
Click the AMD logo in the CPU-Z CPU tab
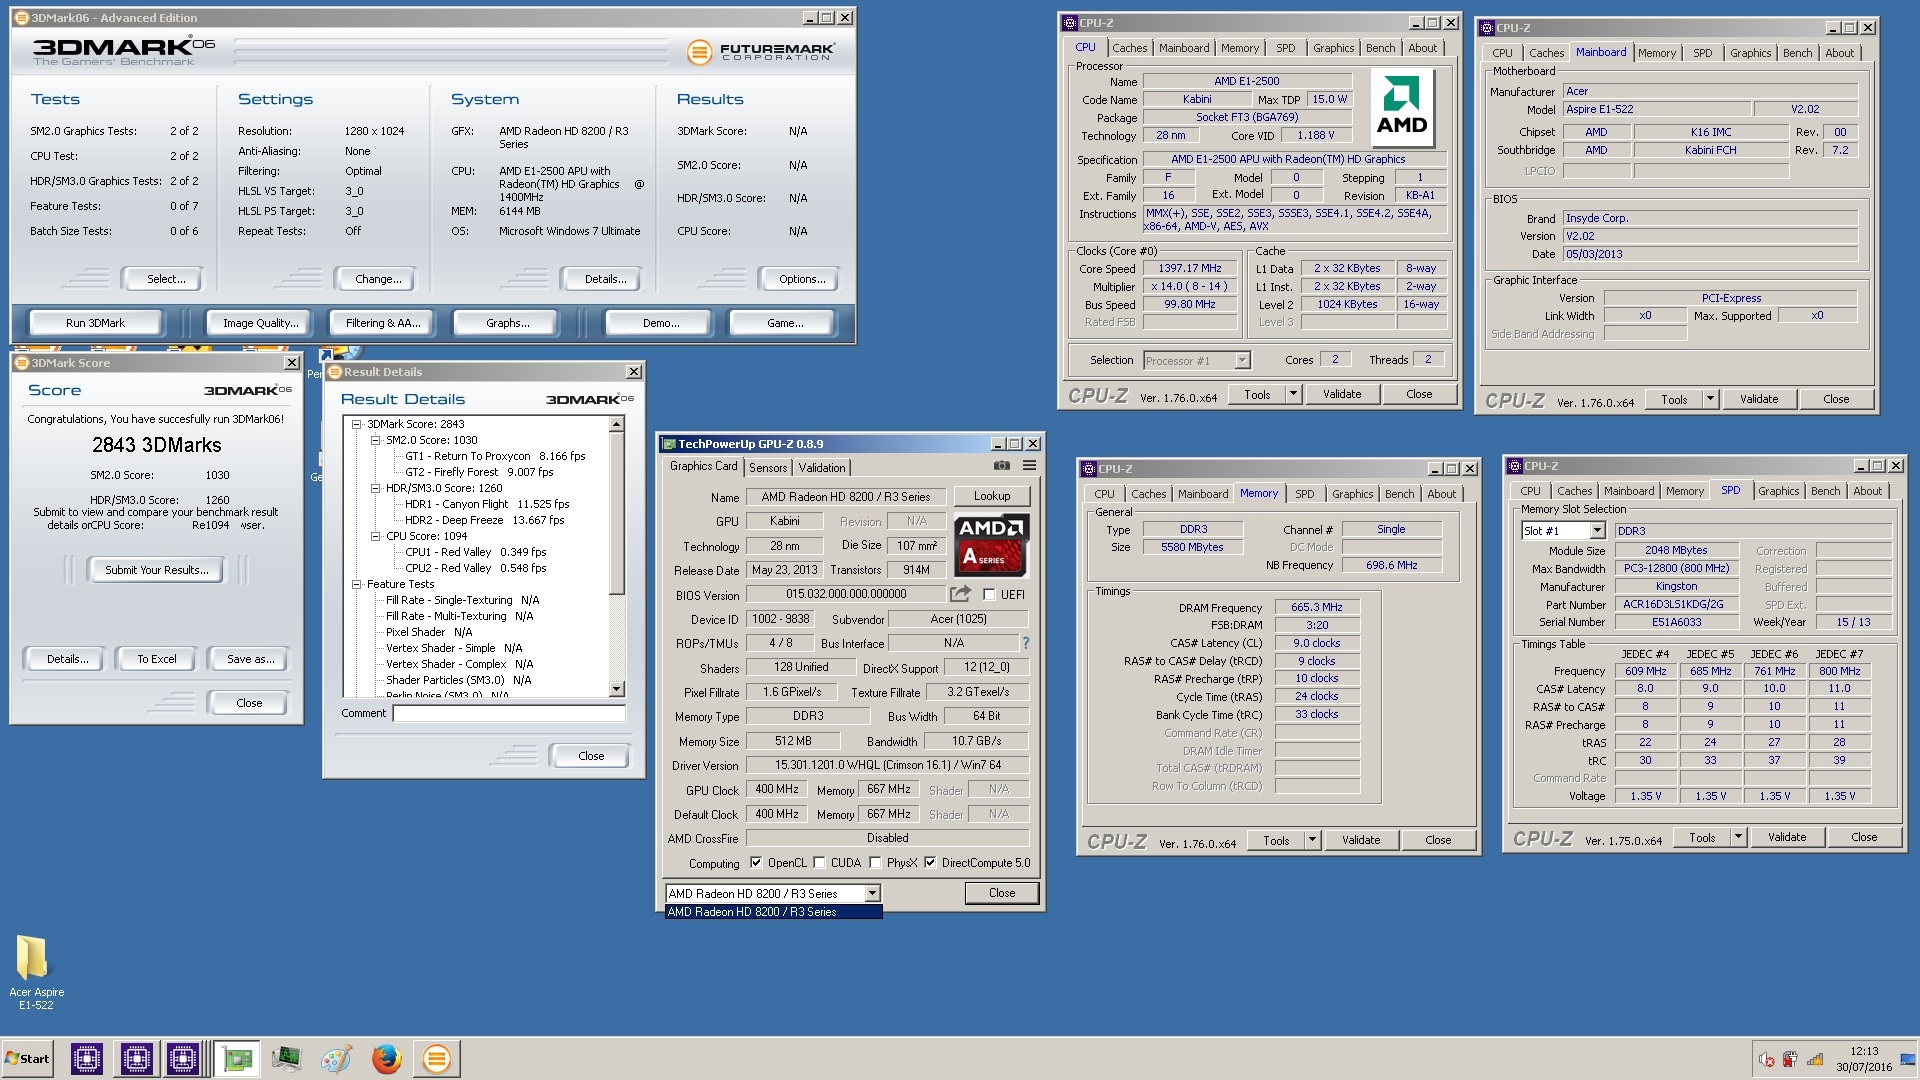[1401, 108]
